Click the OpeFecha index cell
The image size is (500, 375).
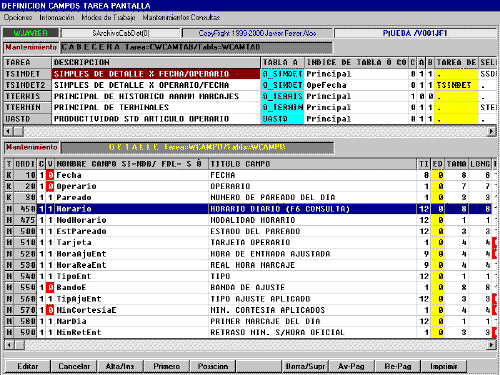(x=356, y=85)
